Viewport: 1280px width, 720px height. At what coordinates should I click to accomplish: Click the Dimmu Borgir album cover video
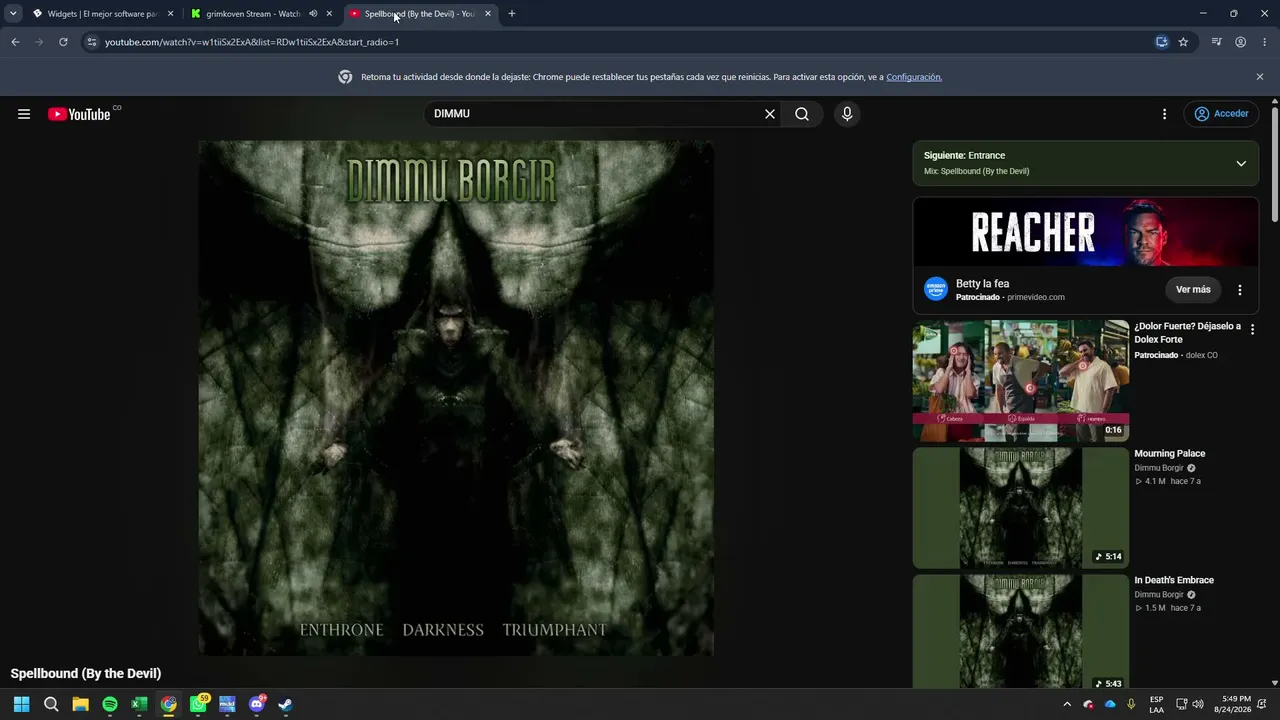click(456, 398)
